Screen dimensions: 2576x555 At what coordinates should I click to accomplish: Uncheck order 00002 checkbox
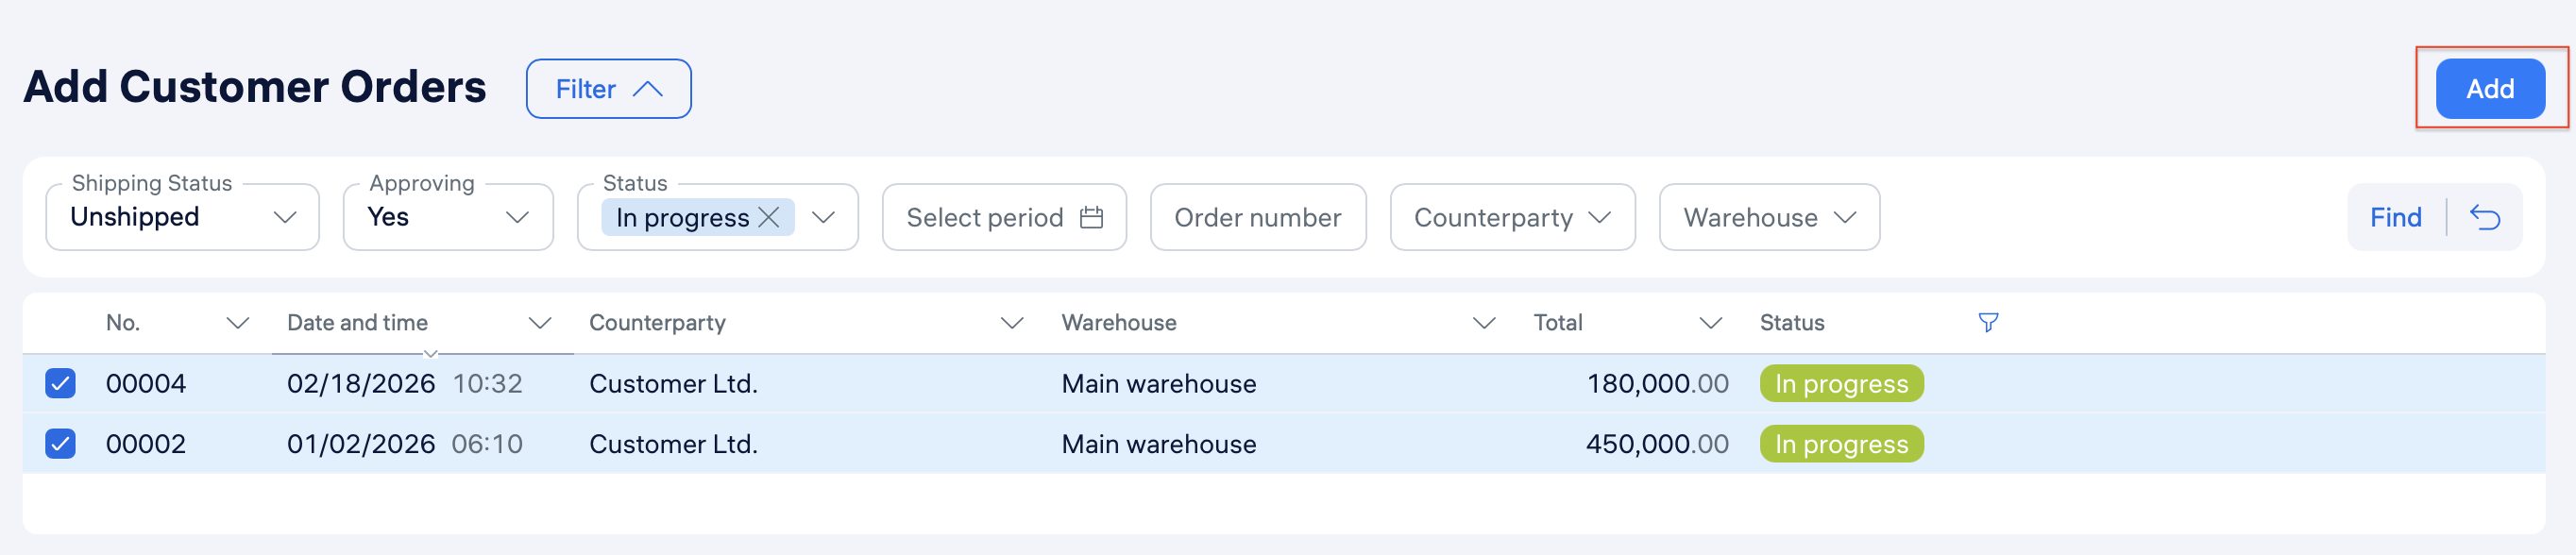point(60,443)
